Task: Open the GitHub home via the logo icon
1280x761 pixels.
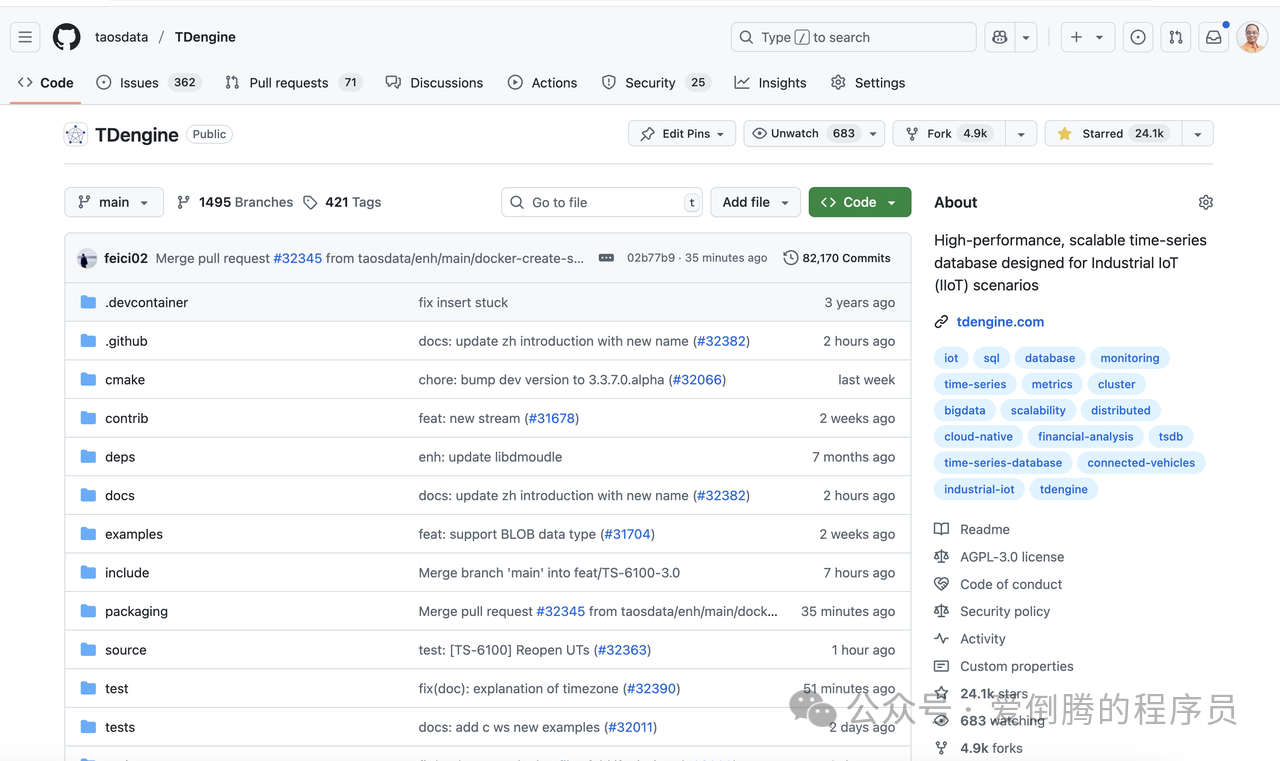Action: click(x=66, y=37)
